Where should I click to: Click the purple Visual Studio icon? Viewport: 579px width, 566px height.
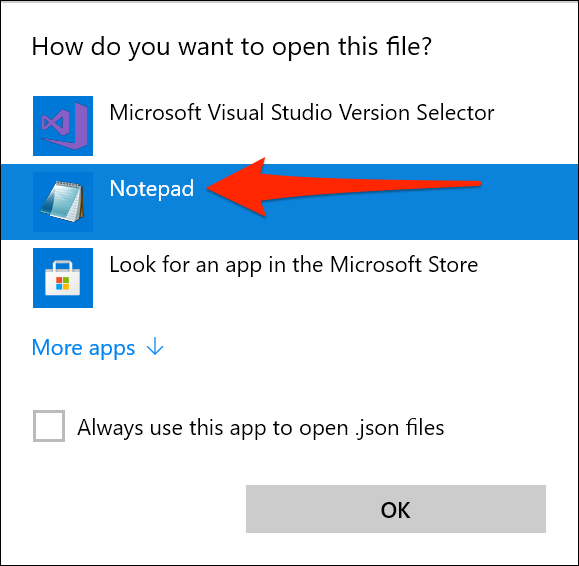coord(64,125)
